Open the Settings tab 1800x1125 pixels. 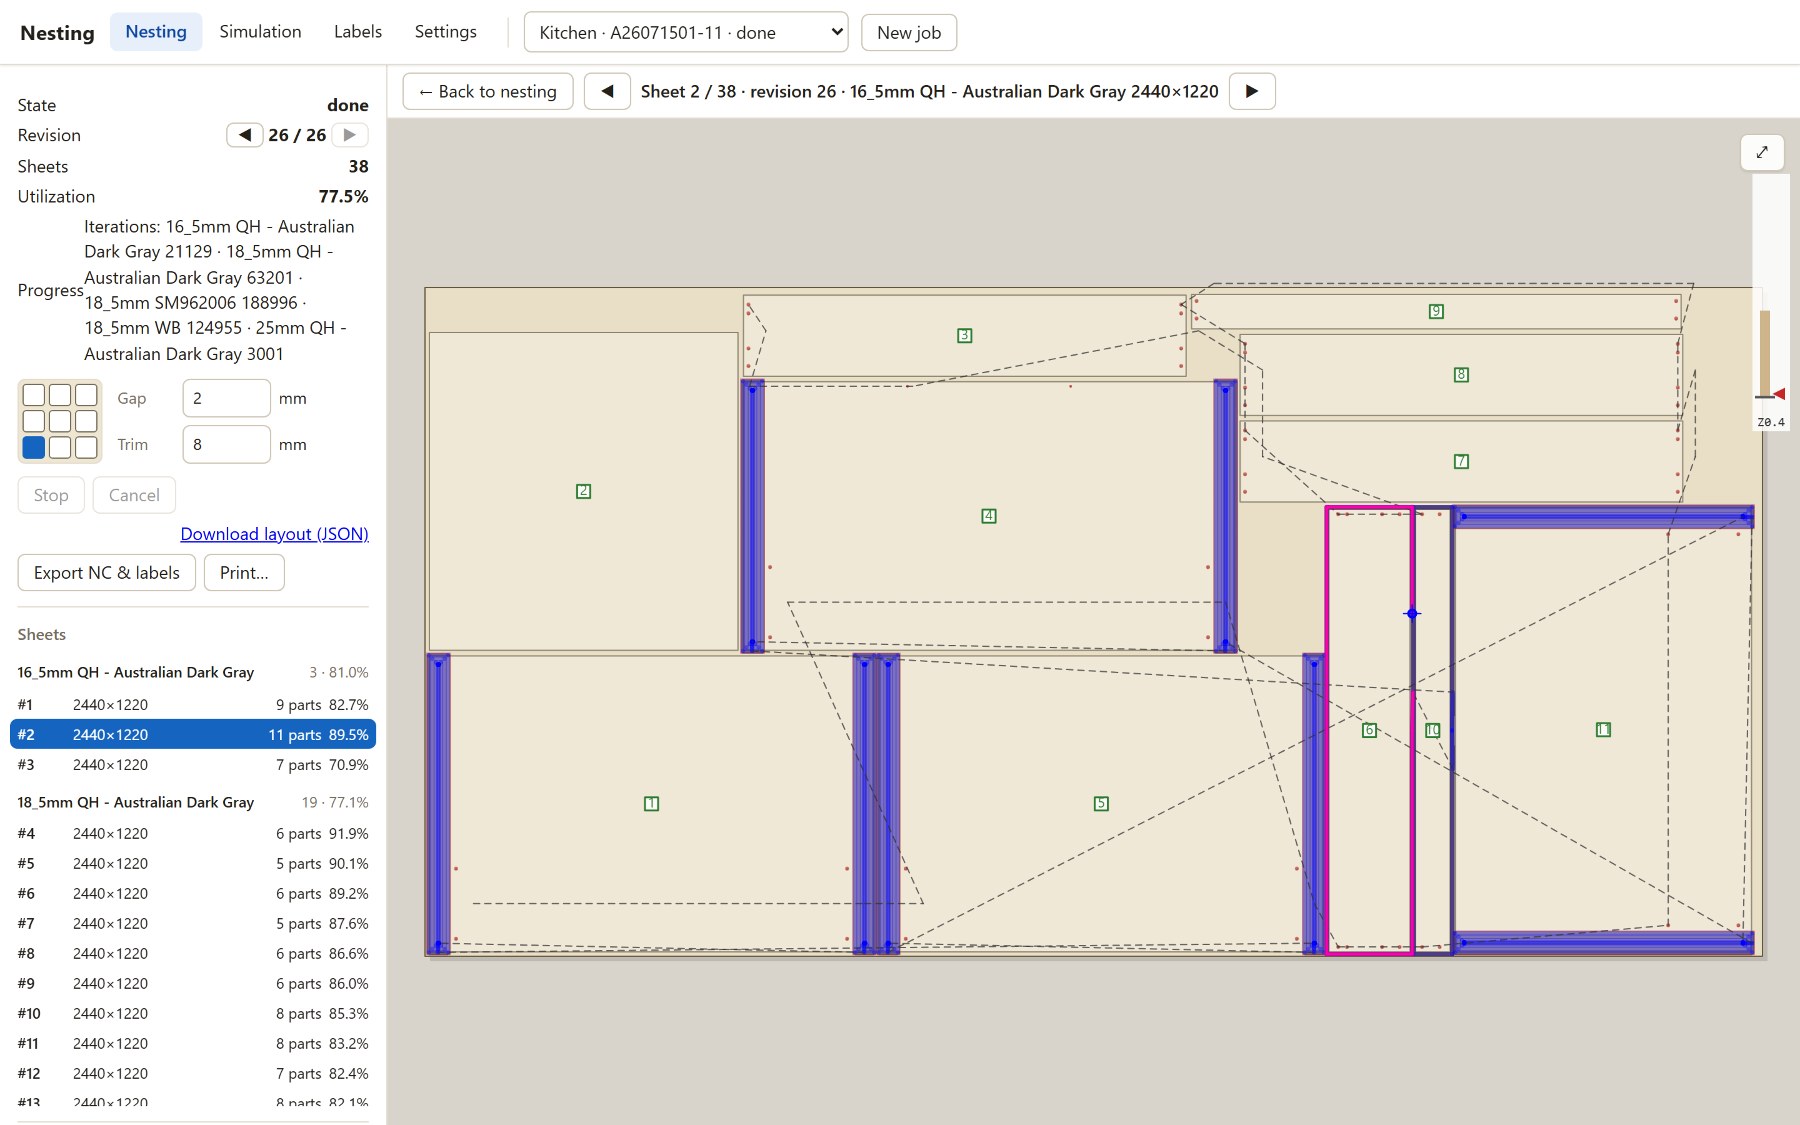pyautogui.click(x=446, y=32)
